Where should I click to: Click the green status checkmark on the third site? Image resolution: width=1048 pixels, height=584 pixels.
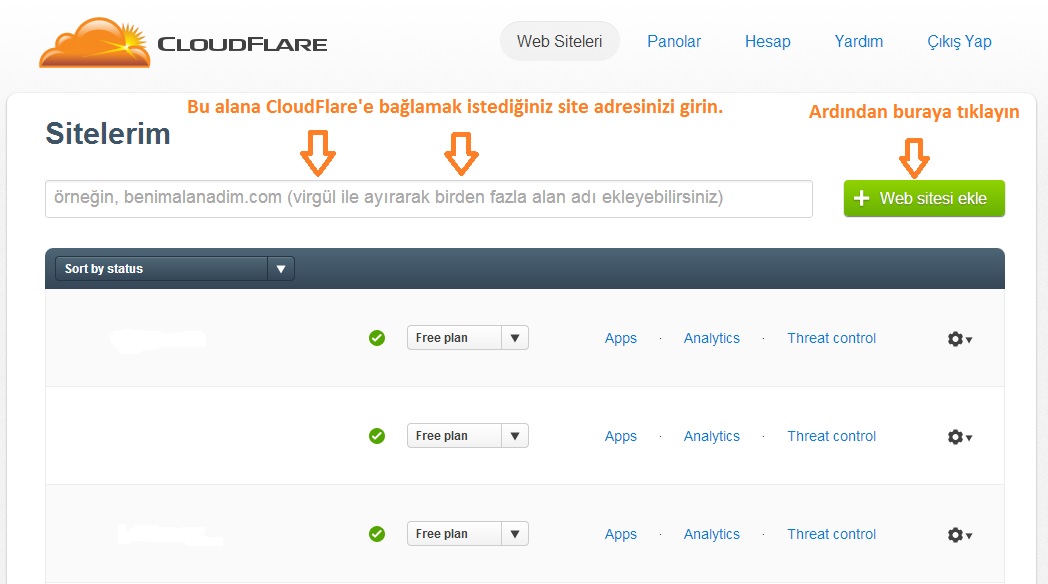point(377,533)
